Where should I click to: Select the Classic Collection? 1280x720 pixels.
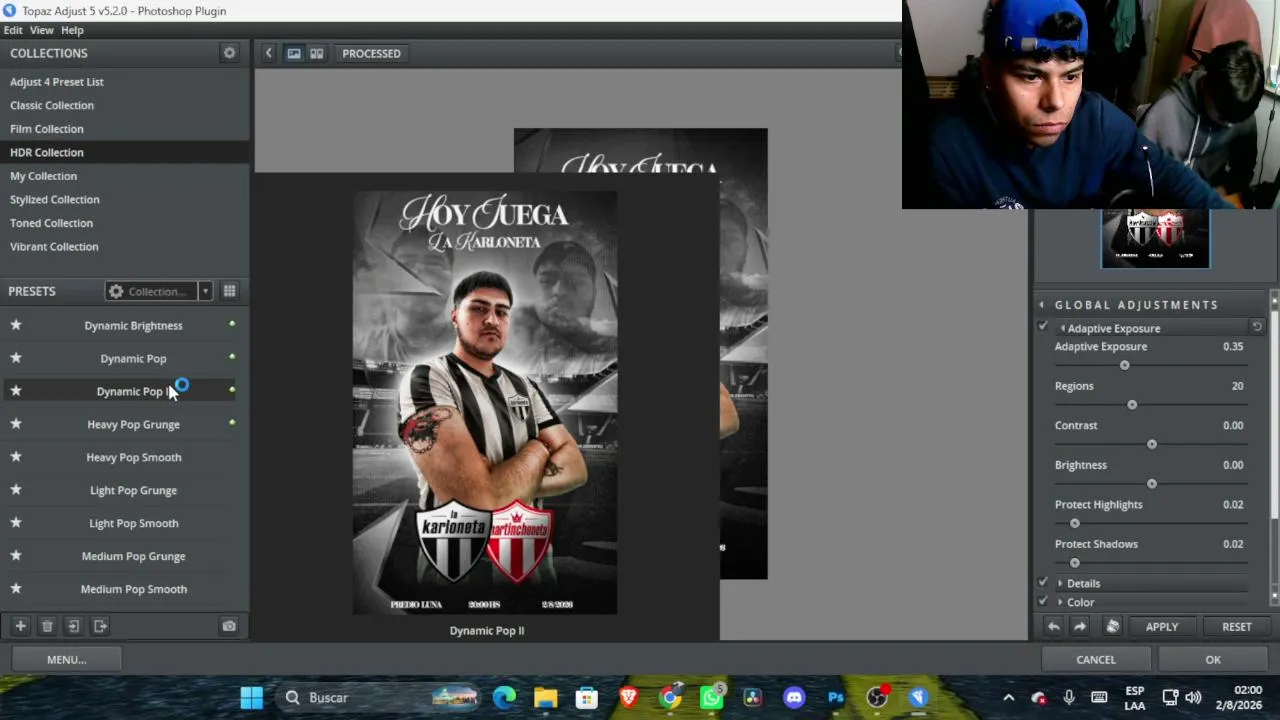(x=125, y=105)
